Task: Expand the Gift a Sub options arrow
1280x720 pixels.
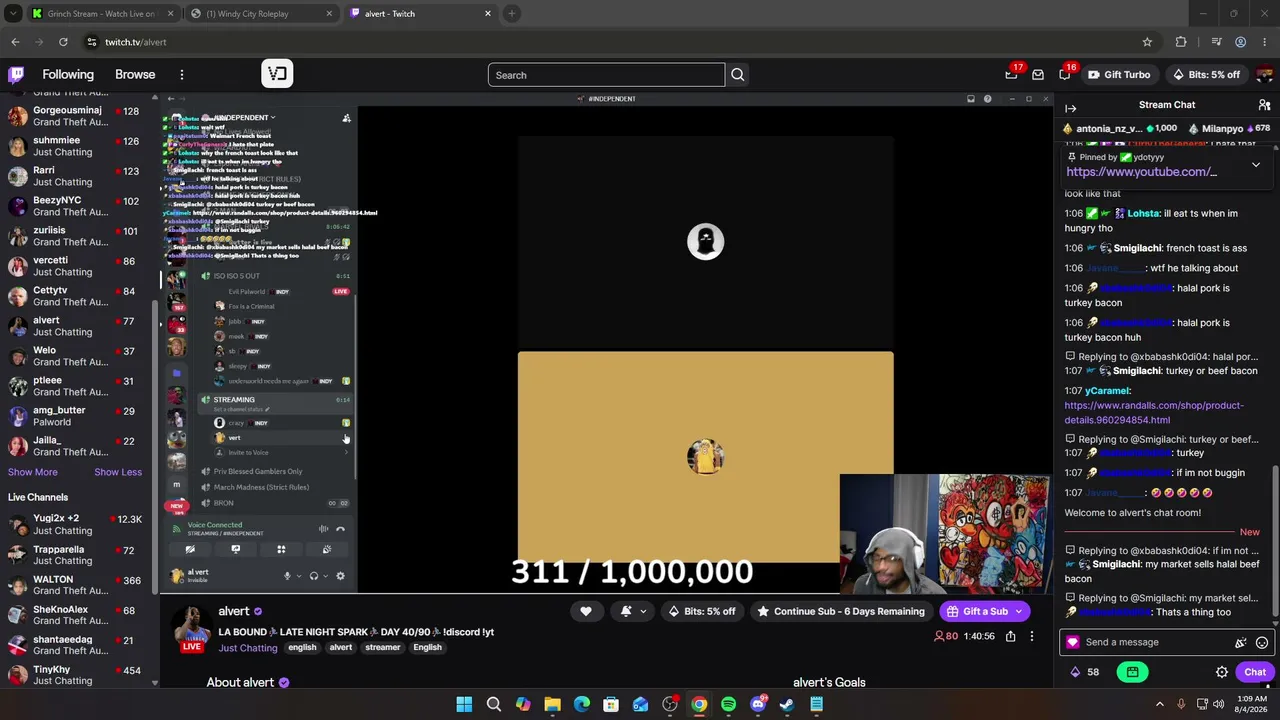Action: click(1019, 611)
